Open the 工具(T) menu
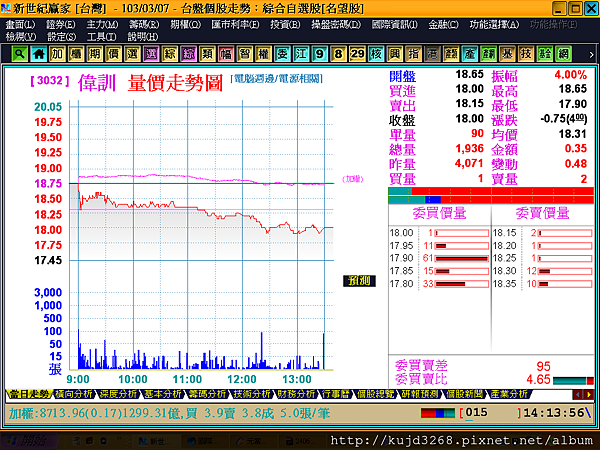Screen dimensions: 600x450 [102, 37]
